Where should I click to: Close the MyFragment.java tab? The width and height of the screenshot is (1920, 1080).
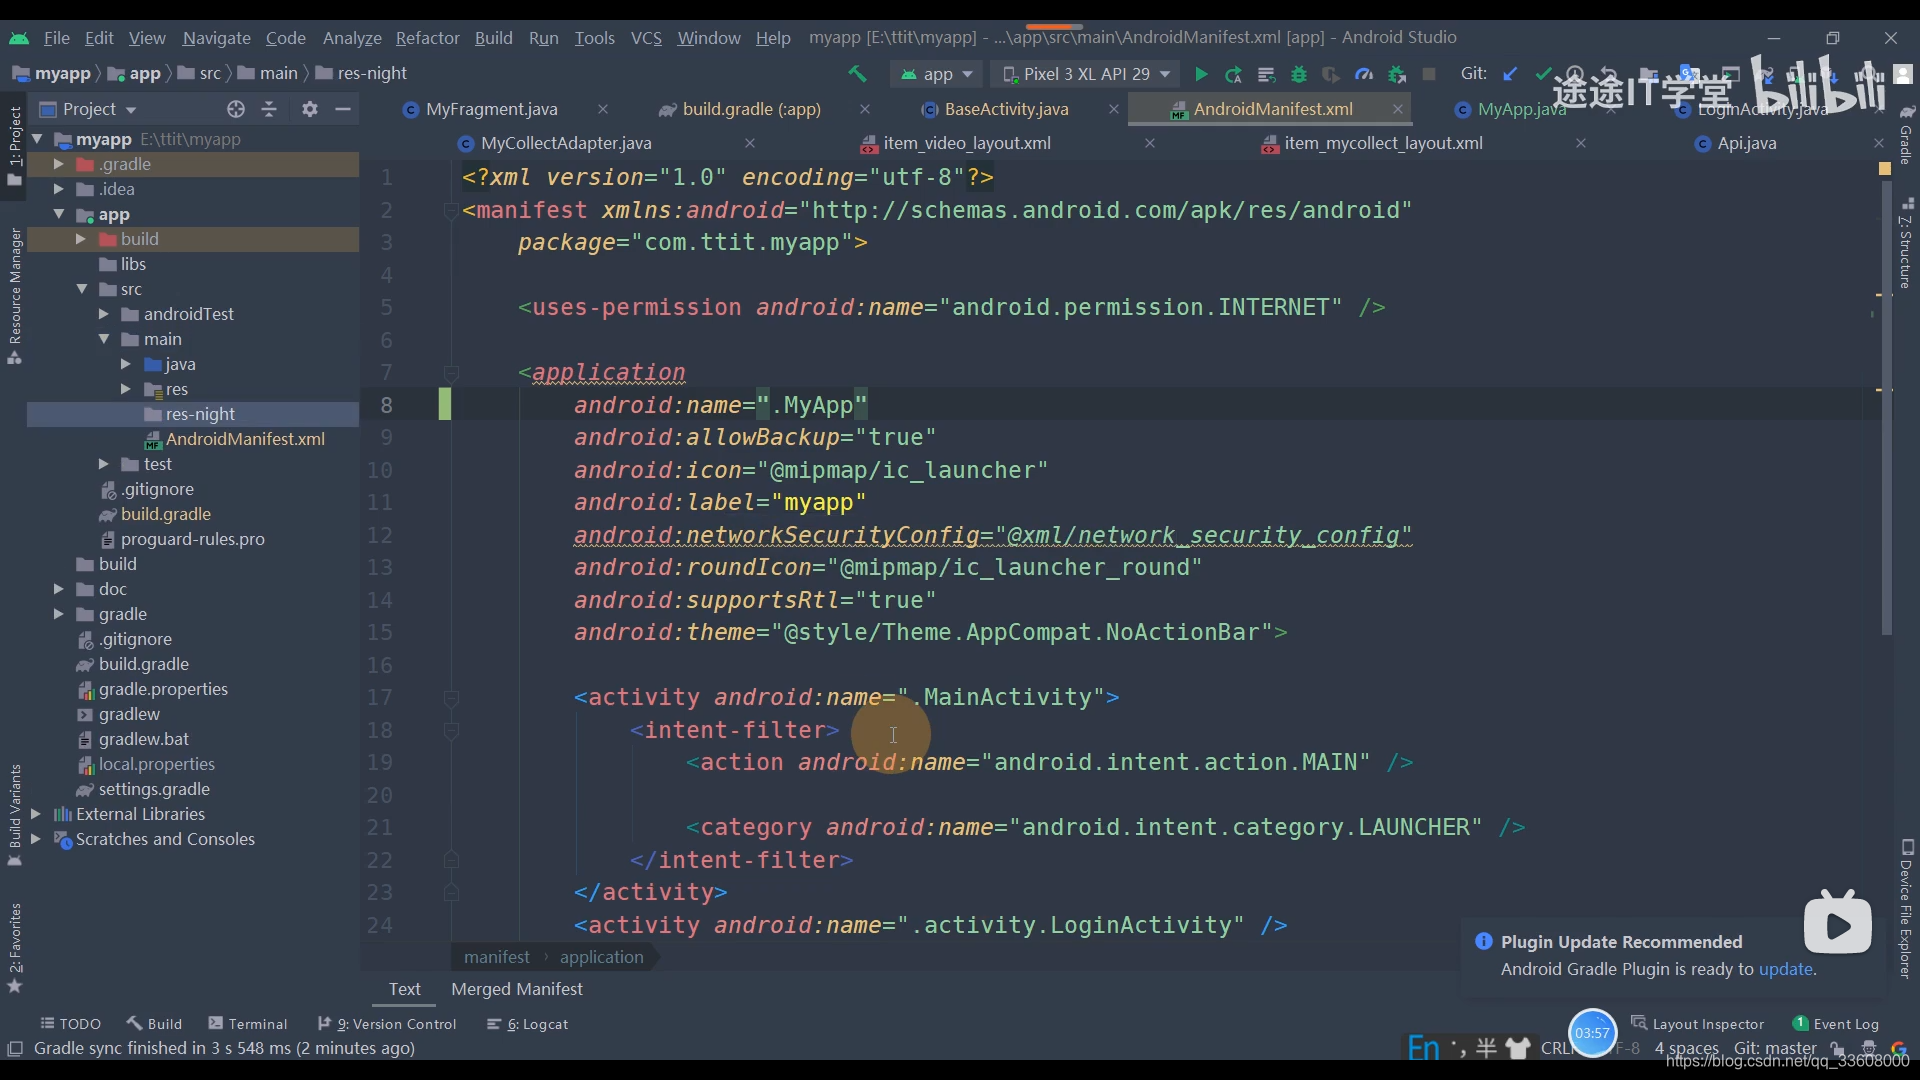click(603, 109)
